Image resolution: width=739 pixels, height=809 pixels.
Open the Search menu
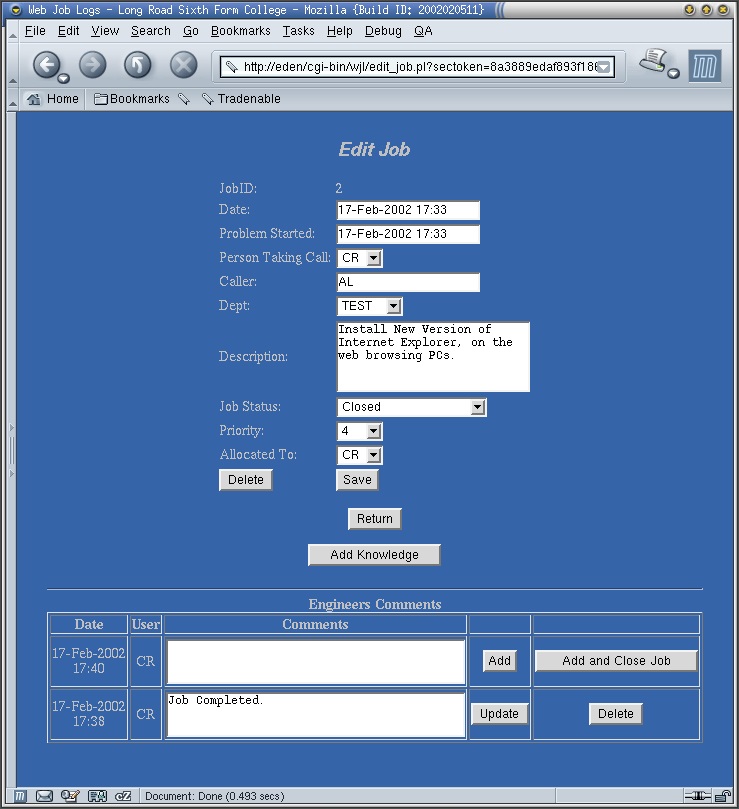click(151, 31)
